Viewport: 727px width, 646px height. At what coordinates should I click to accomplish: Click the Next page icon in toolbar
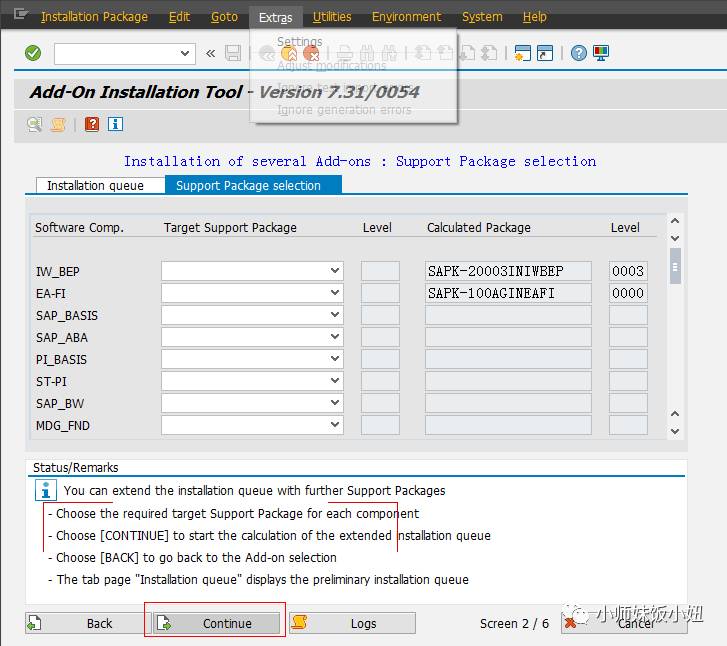coord(467,53)
